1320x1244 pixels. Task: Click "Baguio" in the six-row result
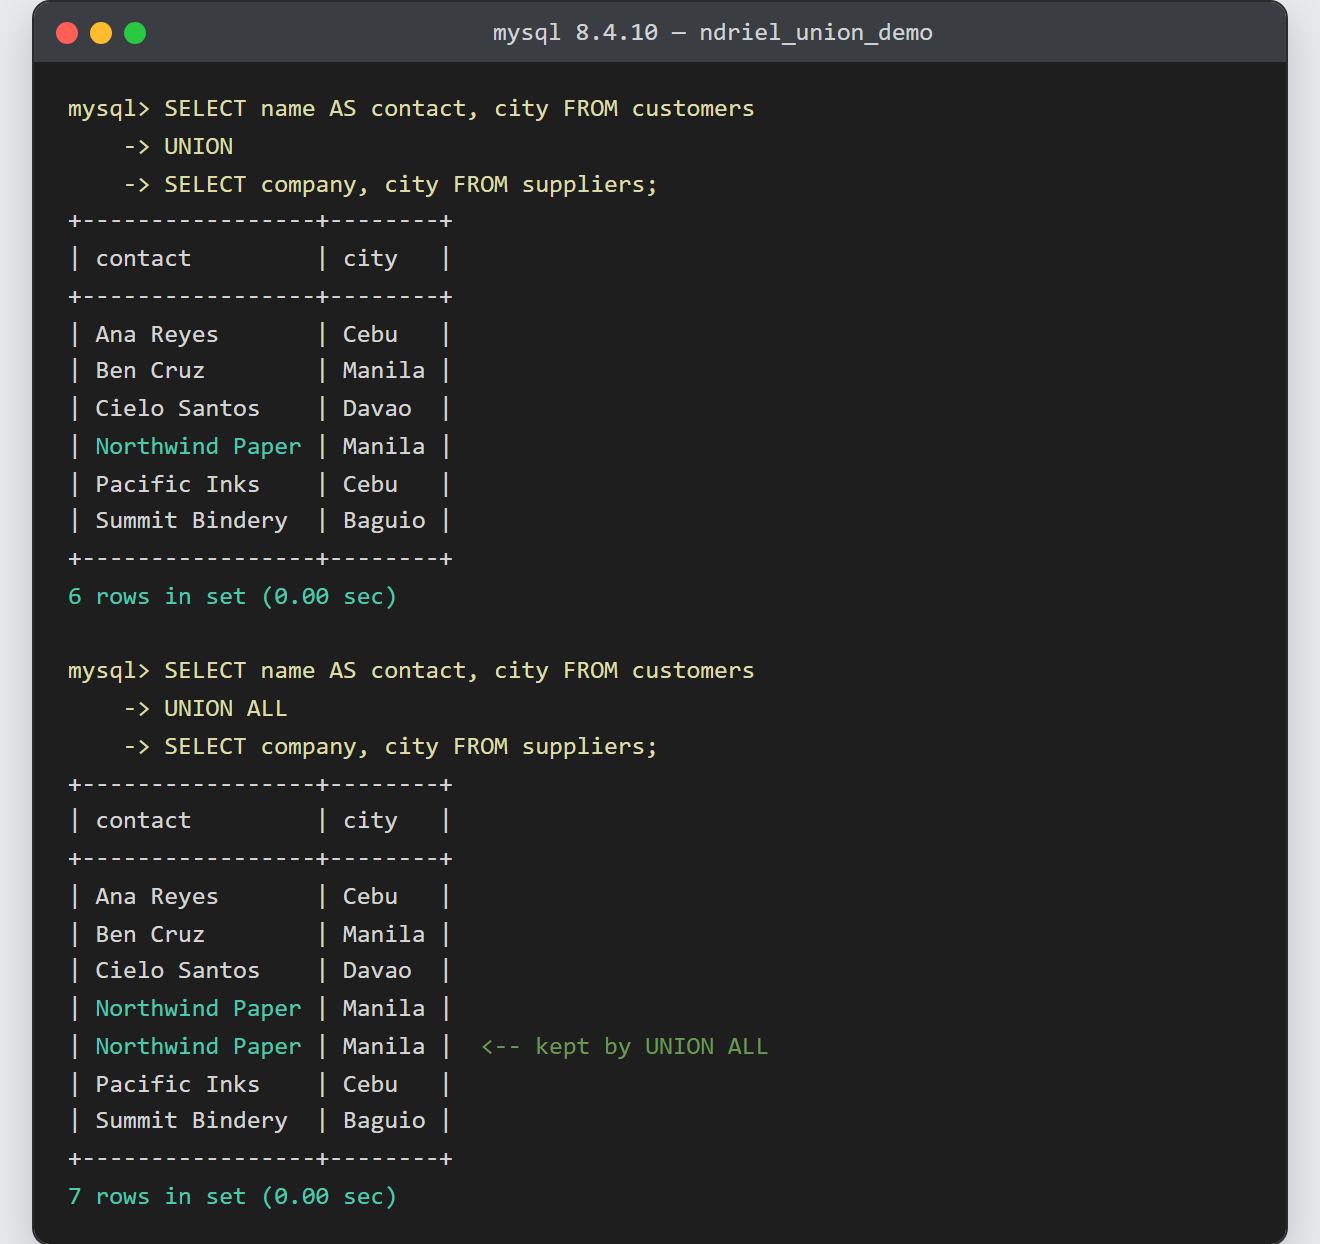coord(384,521)
